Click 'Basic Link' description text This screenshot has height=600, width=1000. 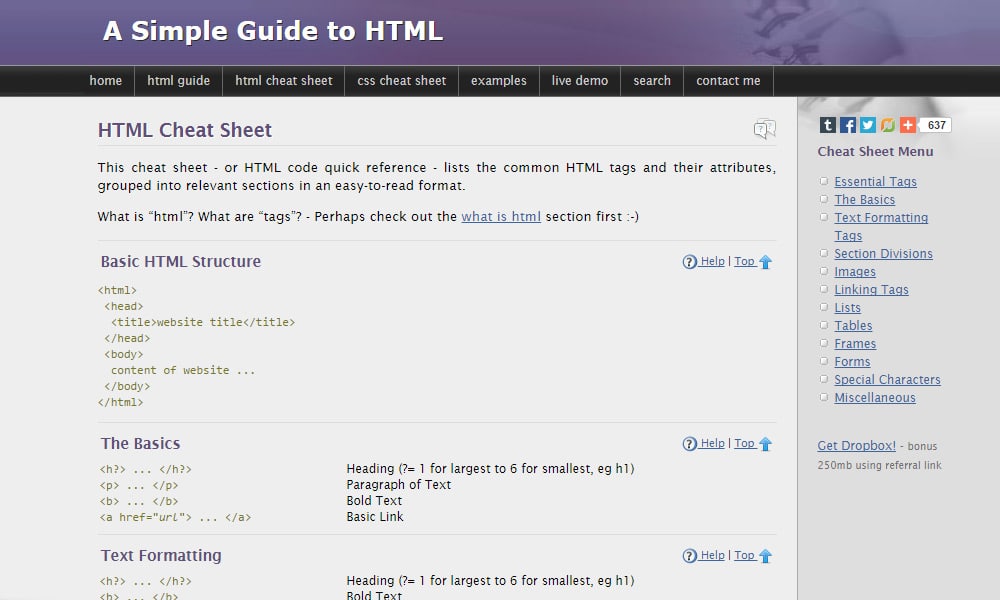pos(375,516)
